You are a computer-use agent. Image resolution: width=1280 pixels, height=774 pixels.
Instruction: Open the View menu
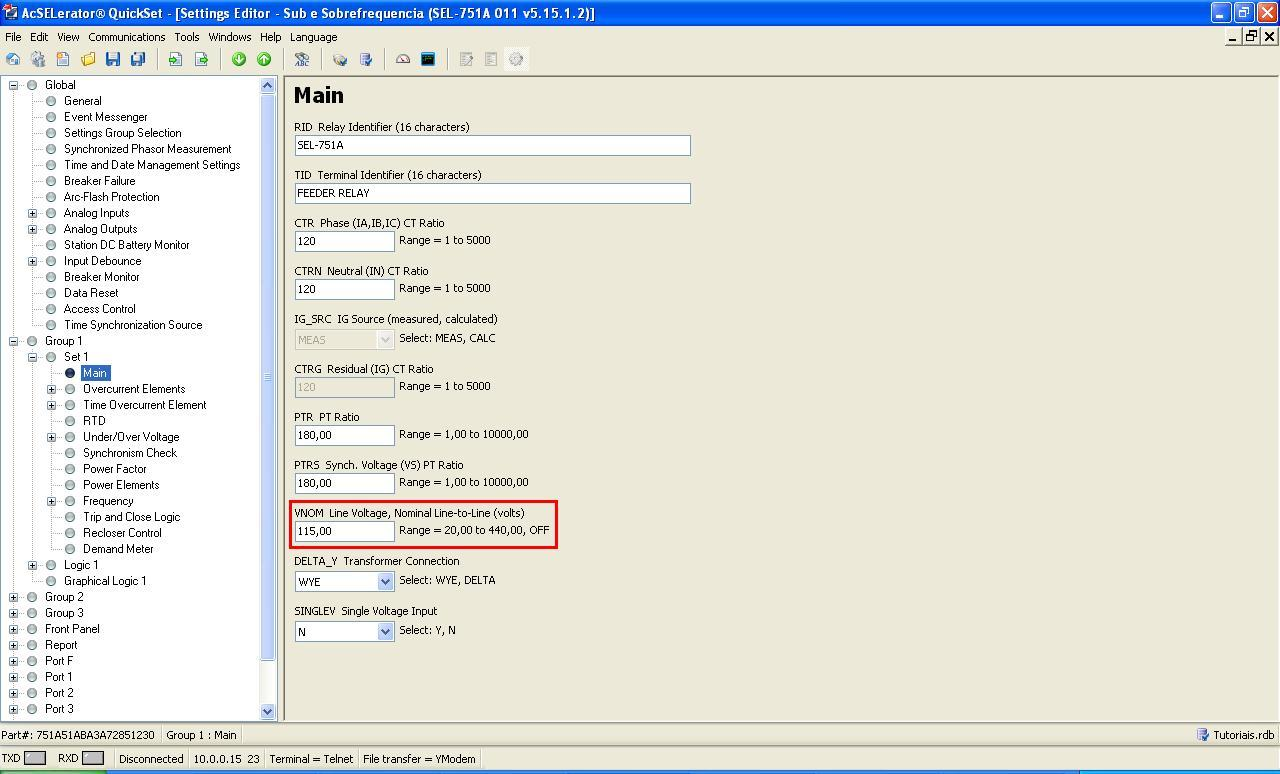pyautogui.click(x=68, y=37)
